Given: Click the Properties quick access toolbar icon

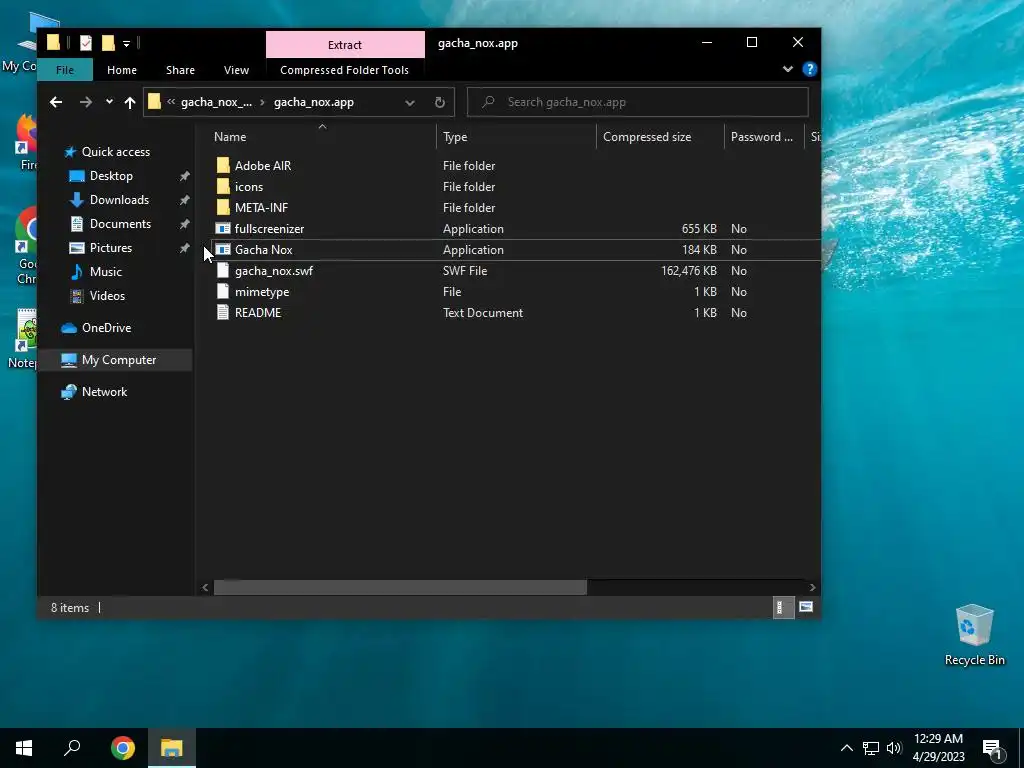Looking at the screenshot, I should (x=86, y=43).
